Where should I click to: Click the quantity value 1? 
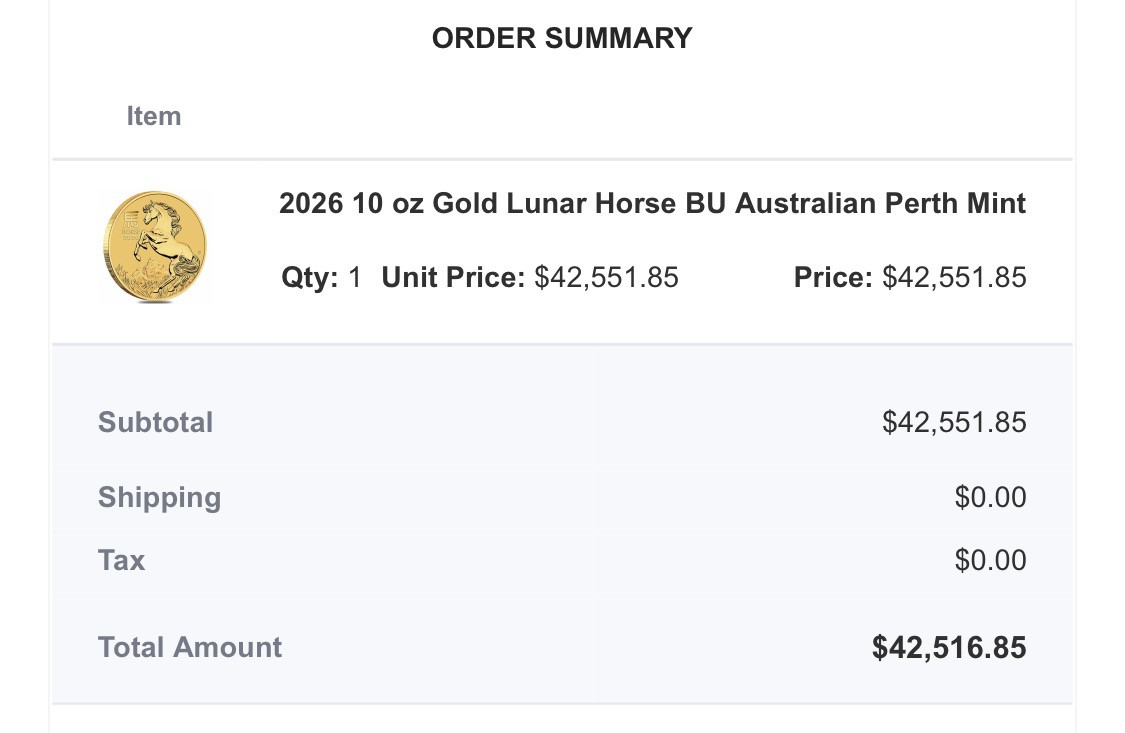click(355, 277)
